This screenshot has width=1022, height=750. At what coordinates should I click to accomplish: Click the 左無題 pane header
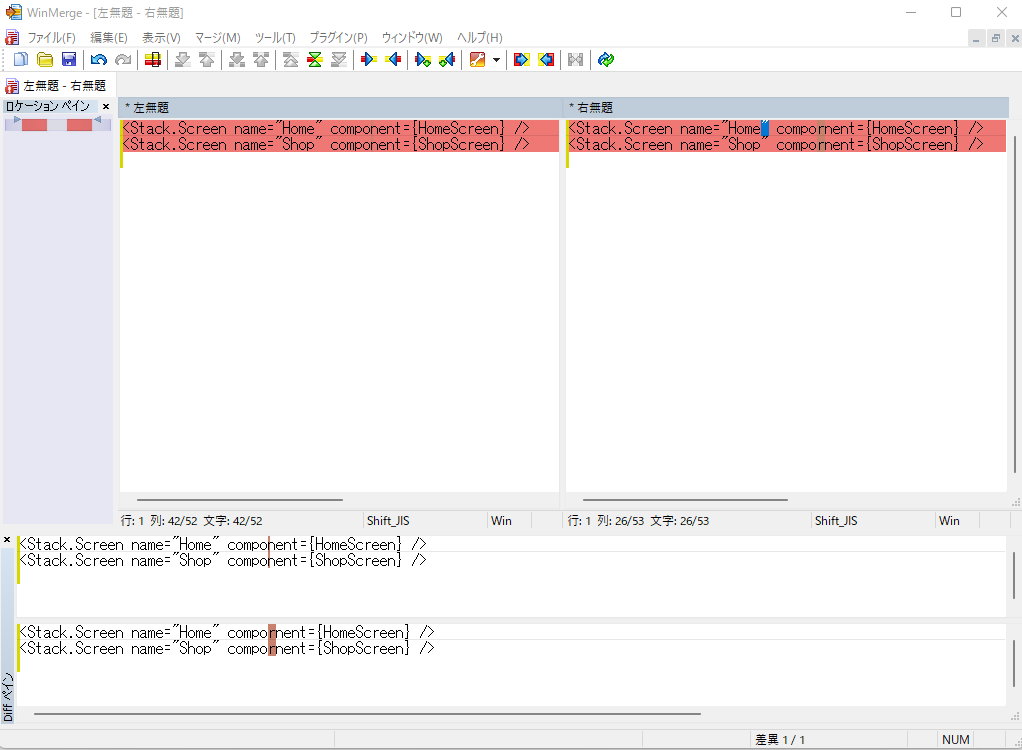click(340, 108)
